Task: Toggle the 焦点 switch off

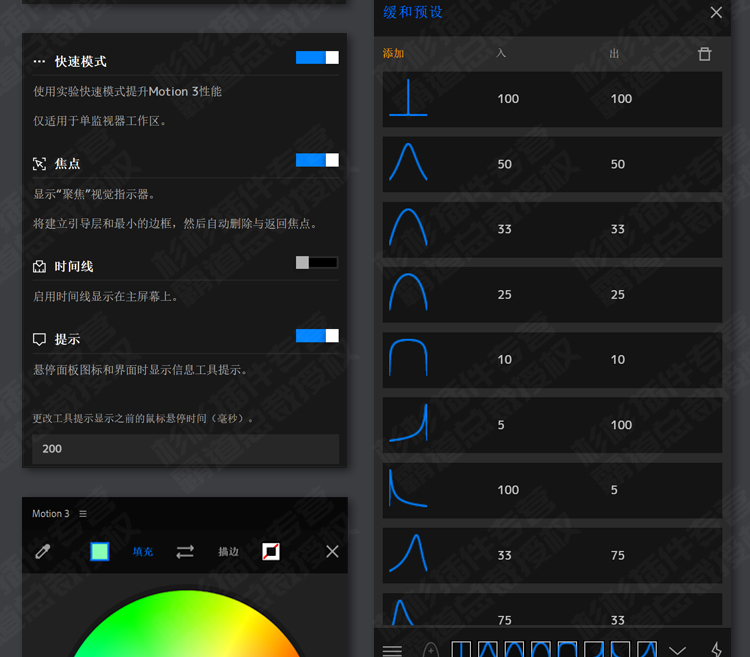Action: (x=317, y=160)
